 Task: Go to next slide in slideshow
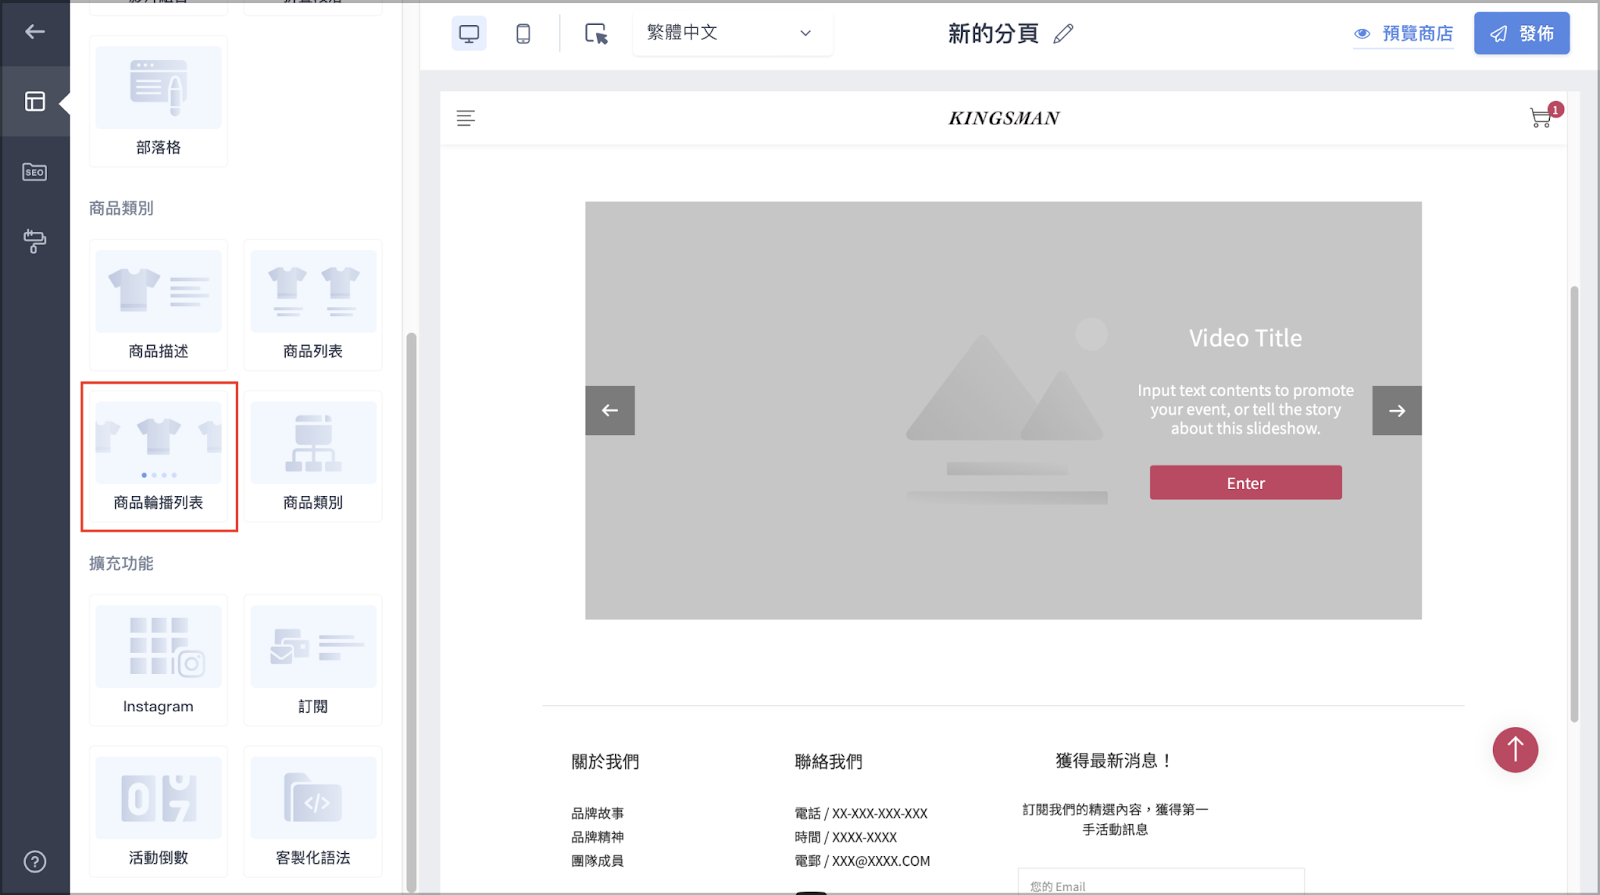[x=1397, y=411]
